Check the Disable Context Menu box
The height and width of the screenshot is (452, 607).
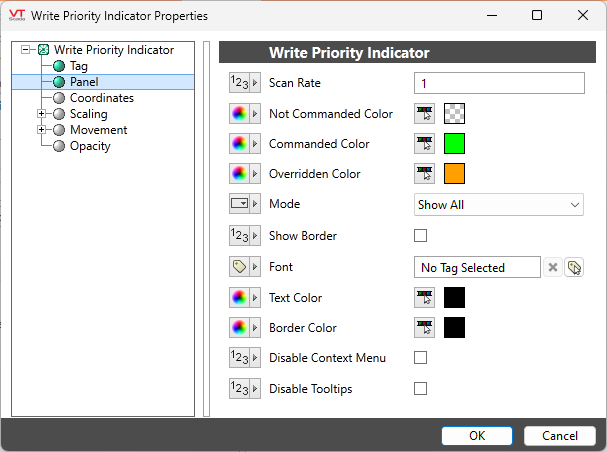(421, 358)
